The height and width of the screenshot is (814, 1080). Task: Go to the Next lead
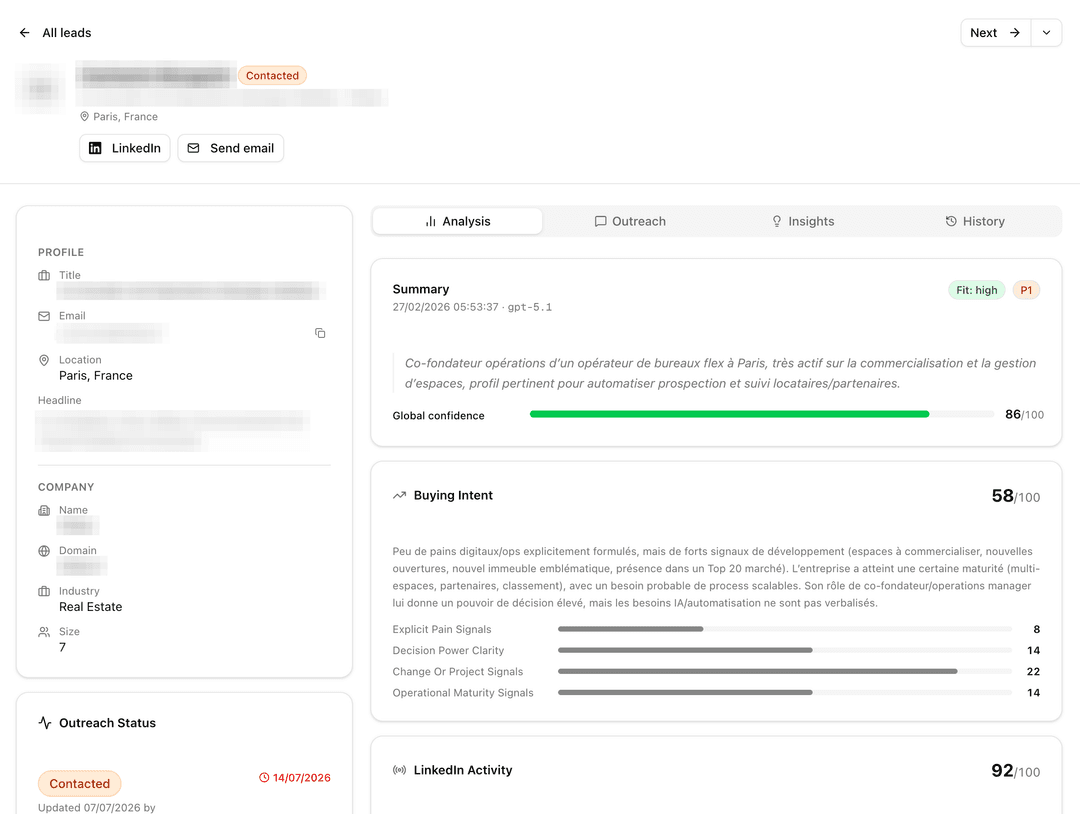[995, 32]
